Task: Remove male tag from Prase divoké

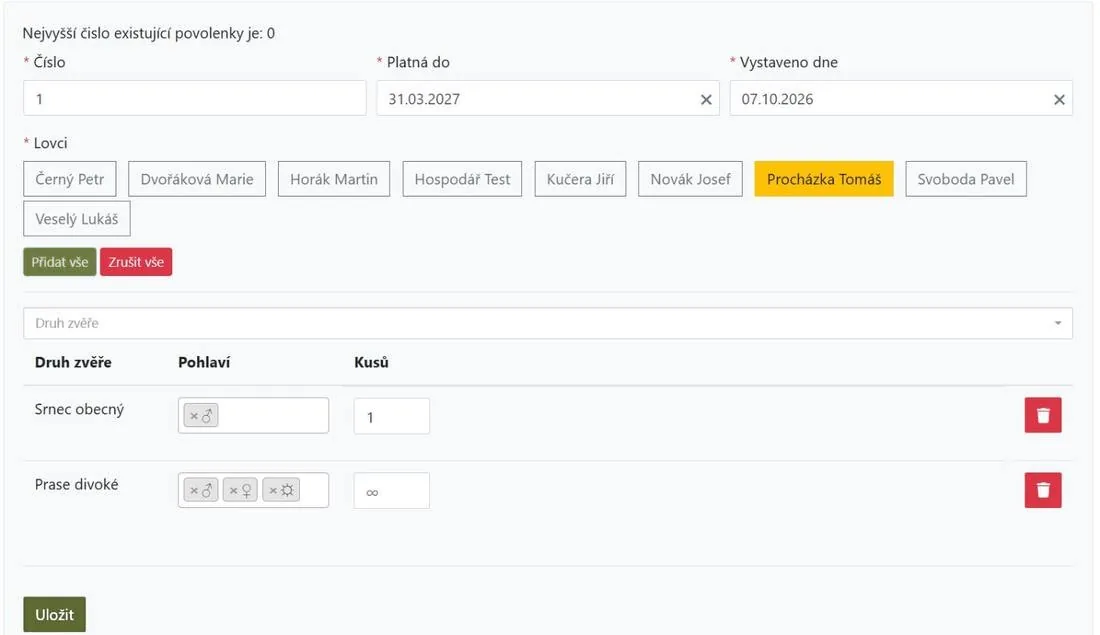Action: pyautogui.click(x=194, y=490)
